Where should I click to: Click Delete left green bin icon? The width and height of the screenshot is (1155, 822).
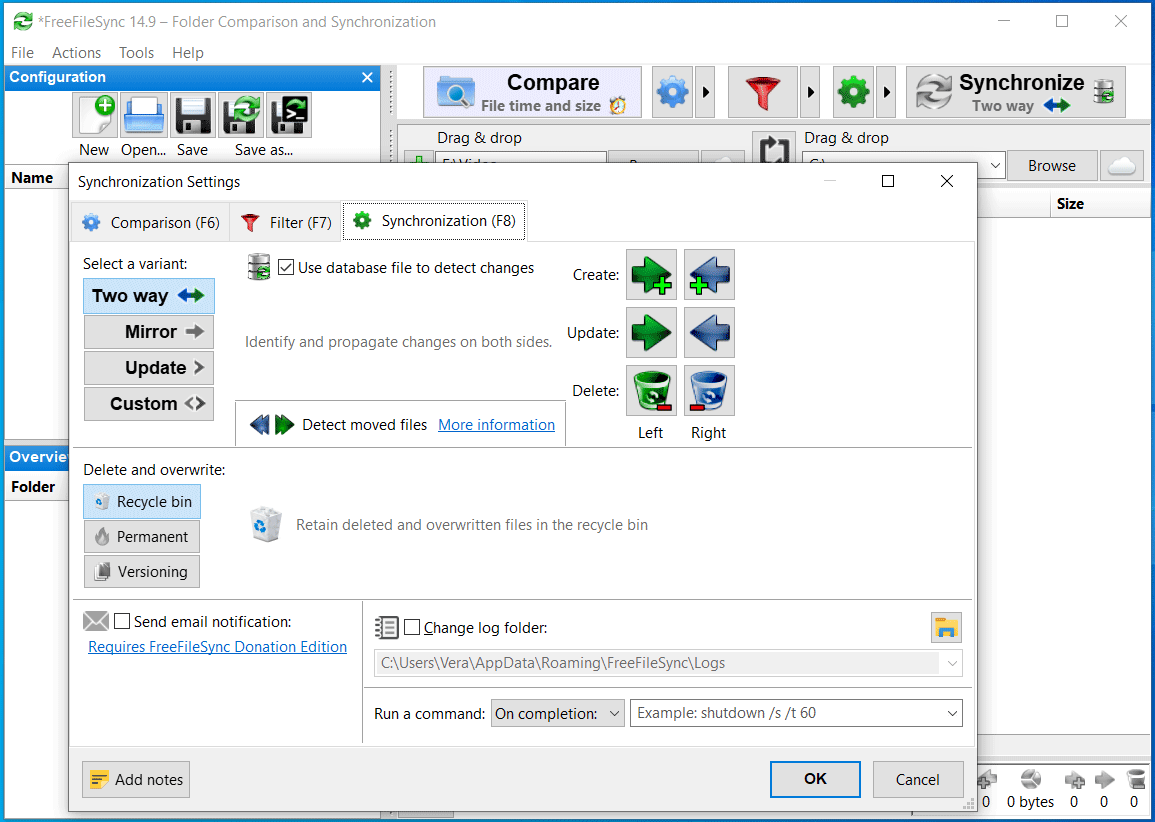coord(651,390)
